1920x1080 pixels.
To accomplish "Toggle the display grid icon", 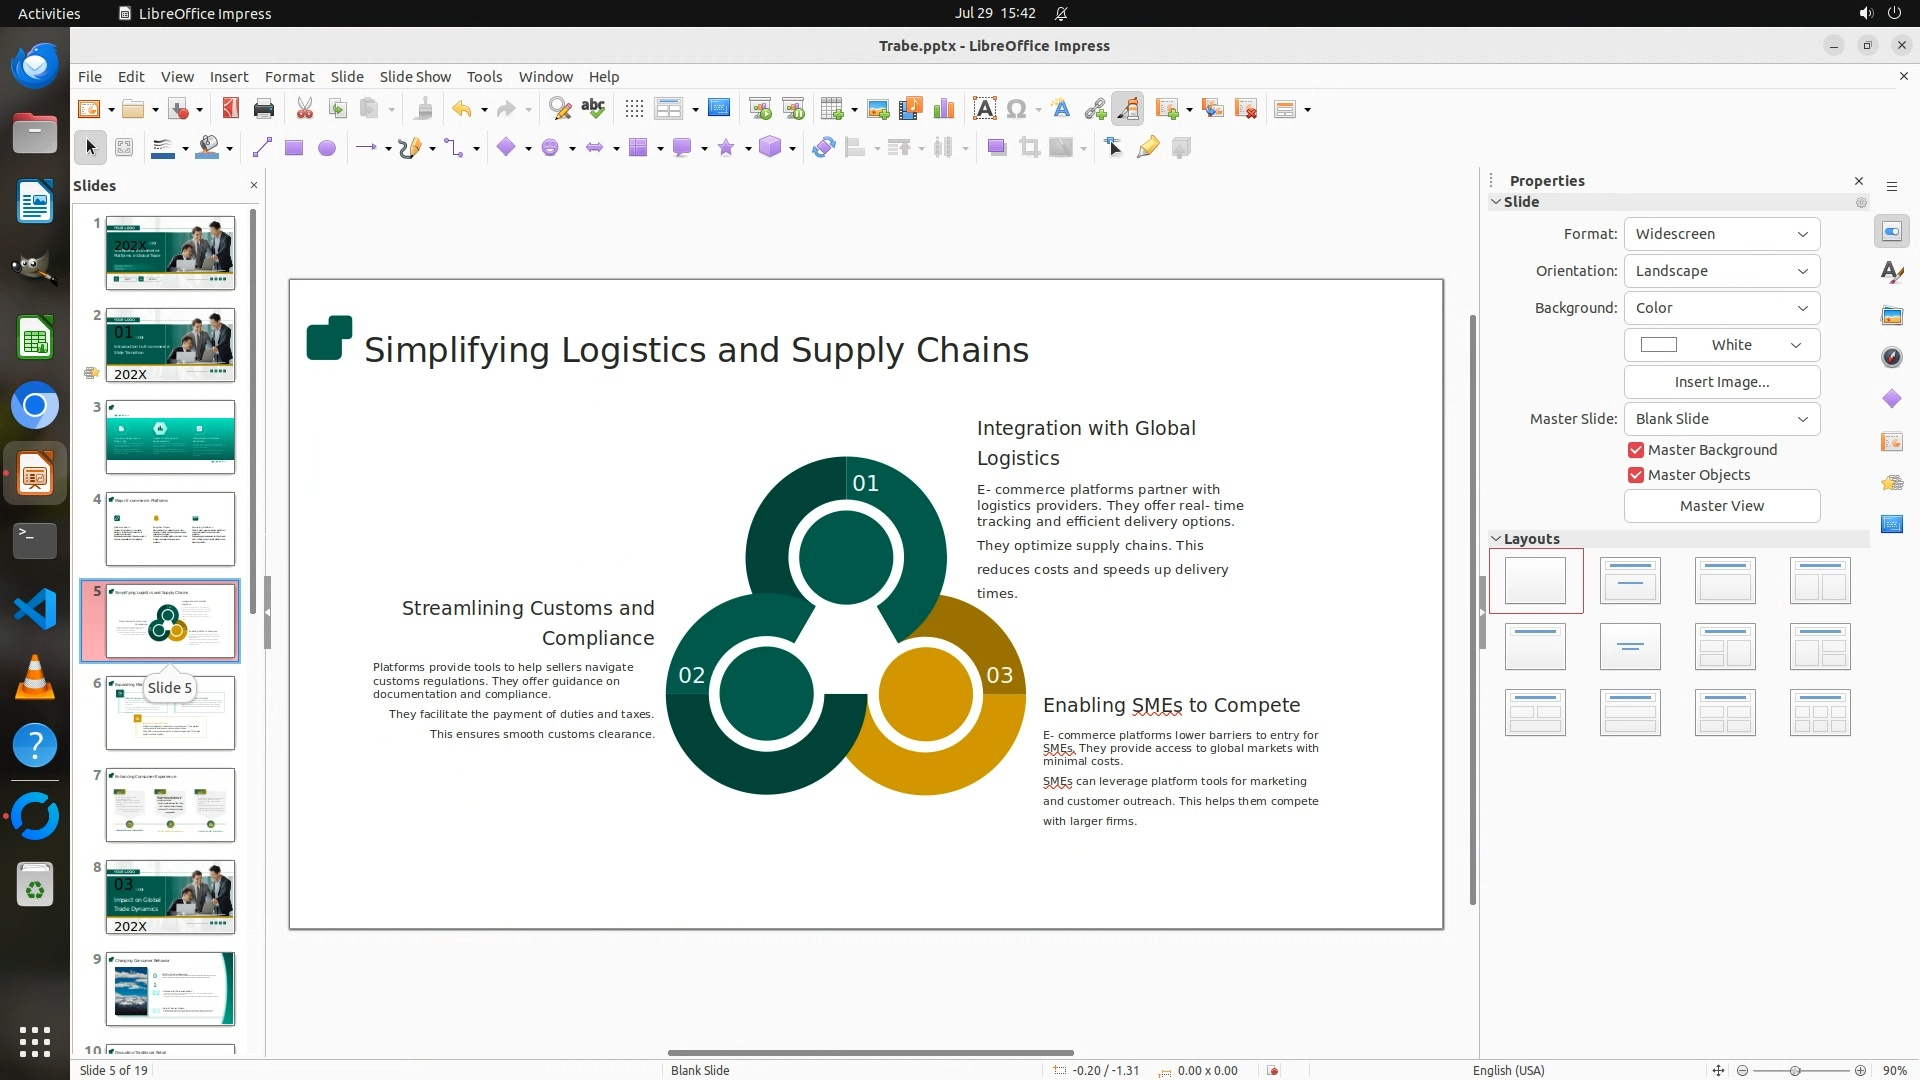I will (x=634, y=109).
